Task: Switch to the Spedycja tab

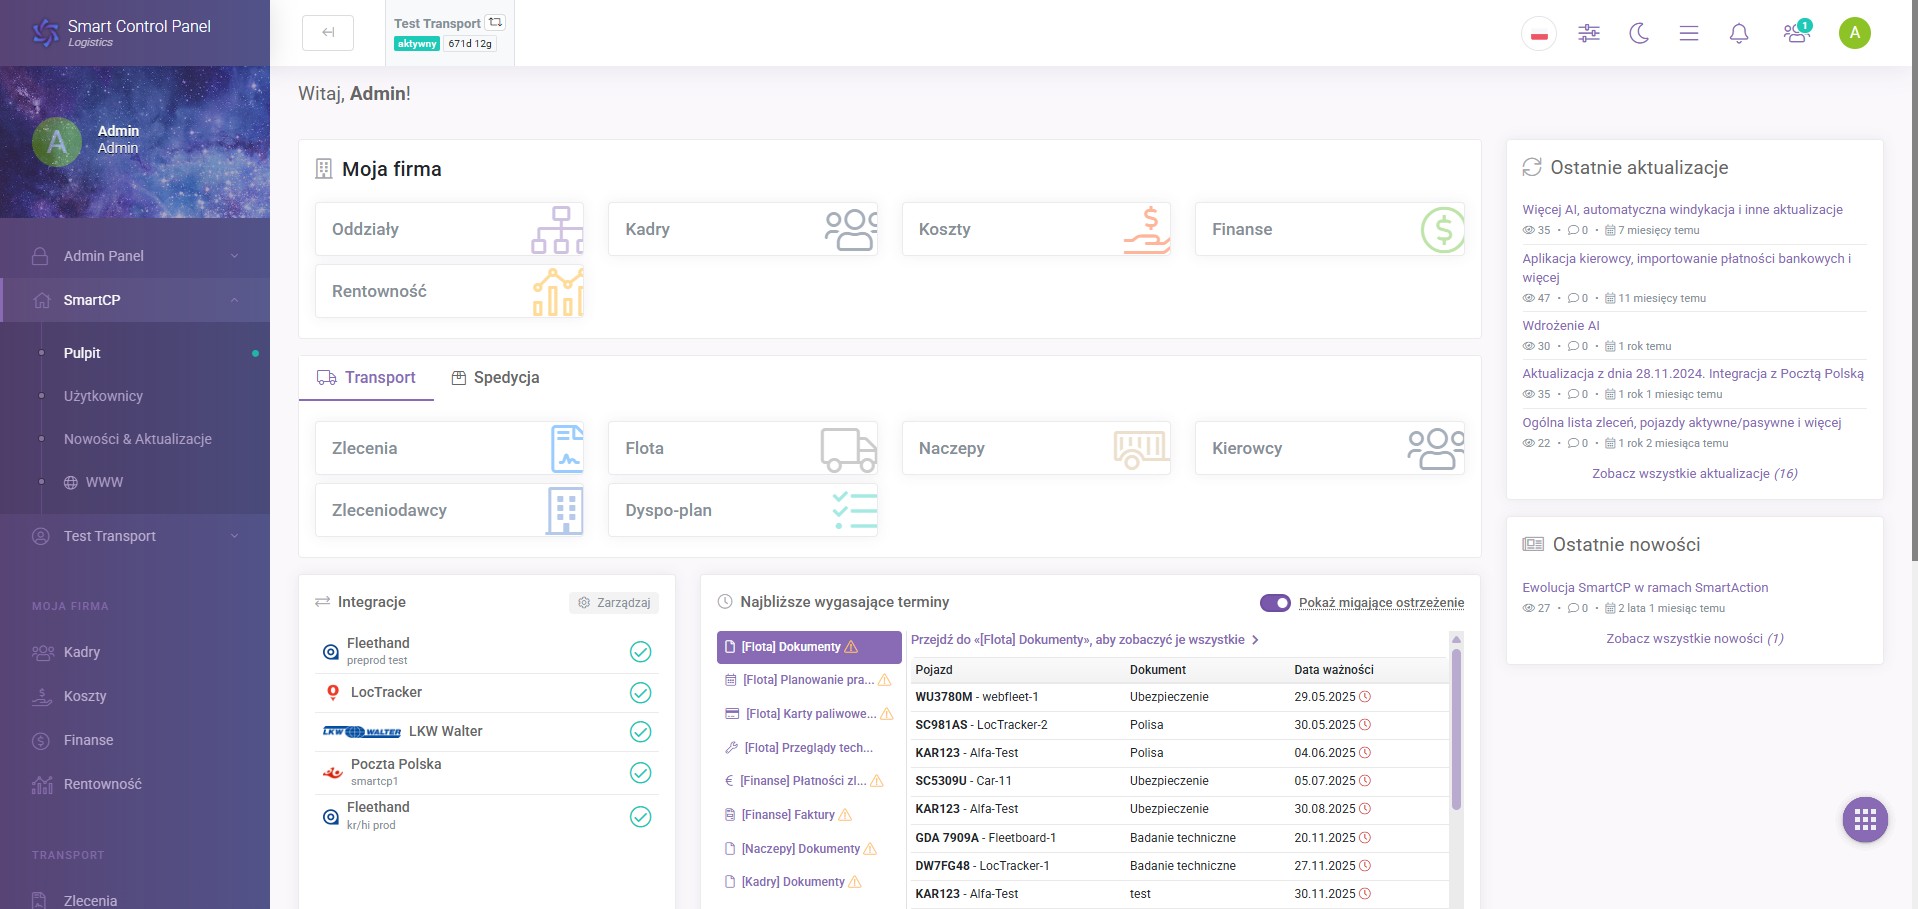Action: click(x=495, y=377)
